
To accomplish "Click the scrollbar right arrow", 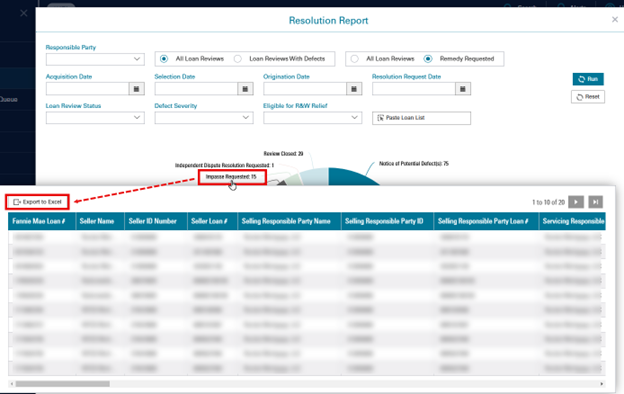I will 601,384.
